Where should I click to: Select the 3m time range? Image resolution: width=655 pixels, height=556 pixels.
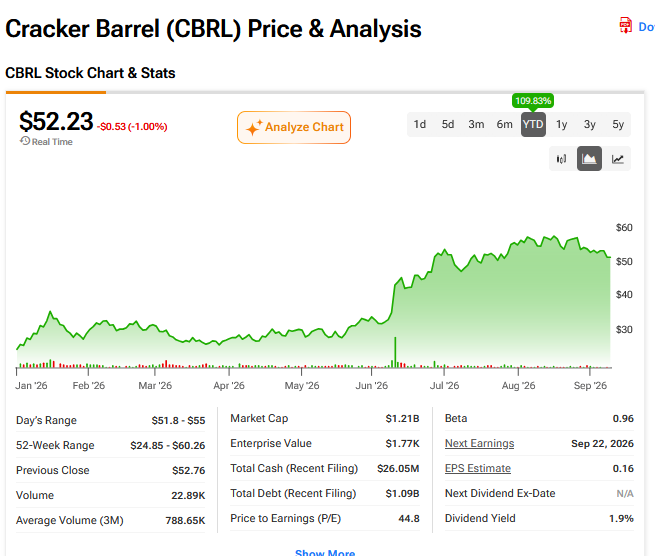(476, 124)
